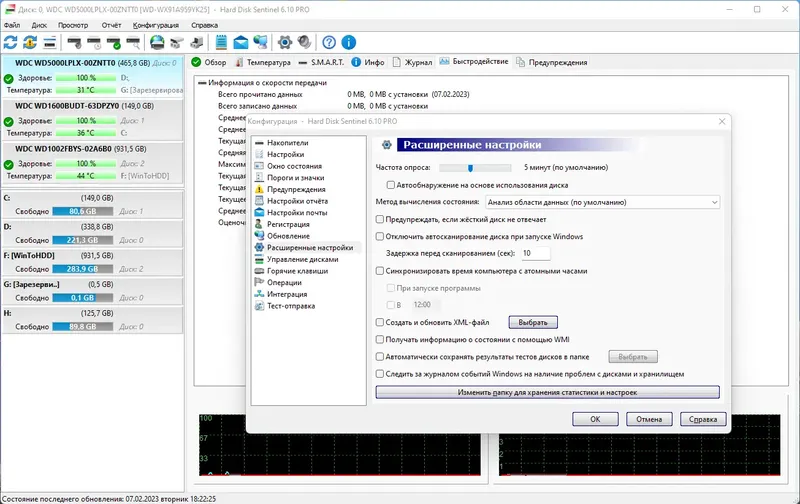Click Выбрать button next to XML-файл
The width and height of the screenshot is (800, 504).
533,322
